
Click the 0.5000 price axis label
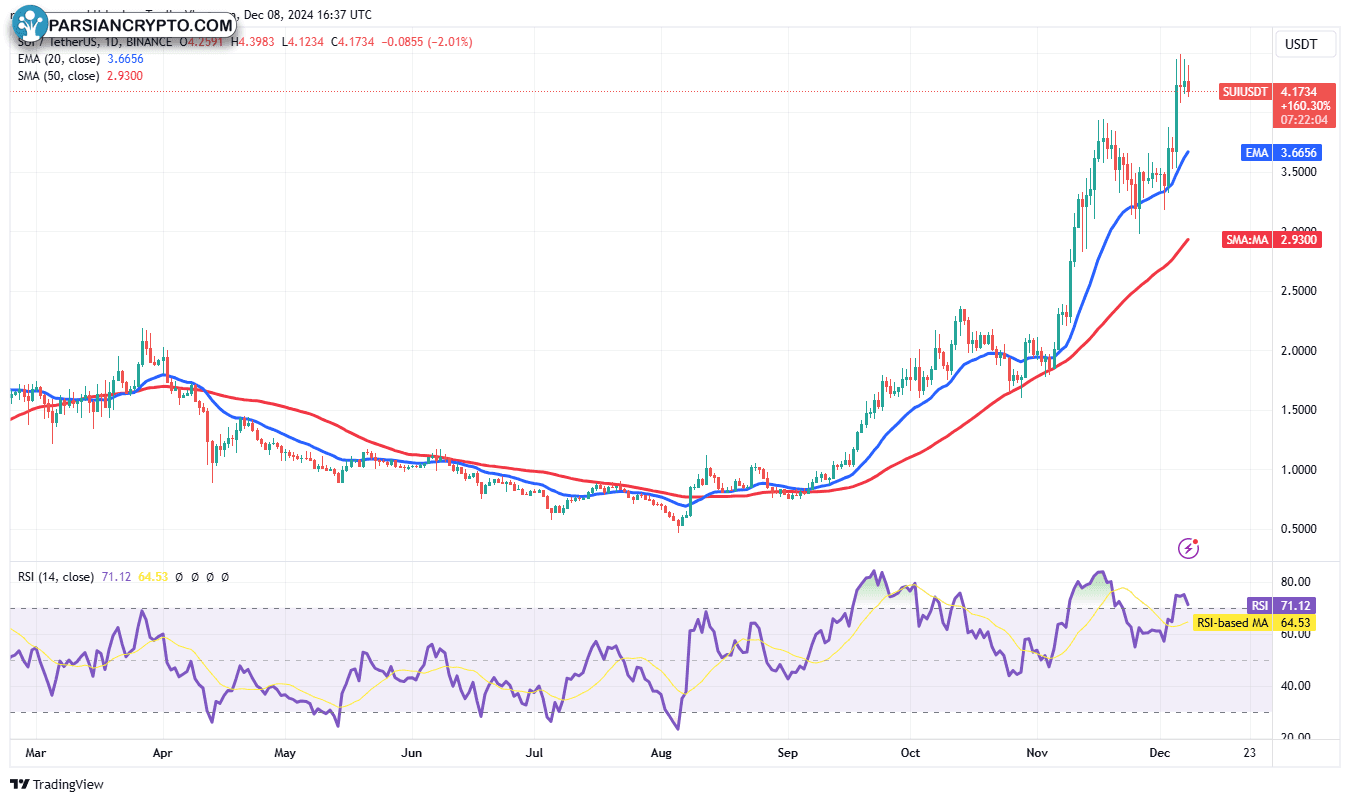click(x=1300, y=529)
